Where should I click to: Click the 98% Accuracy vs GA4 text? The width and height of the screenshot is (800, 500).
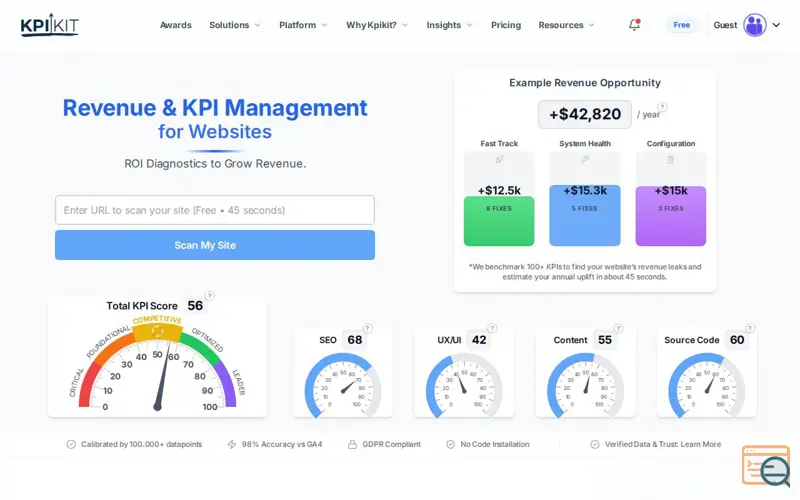point(282,444)
